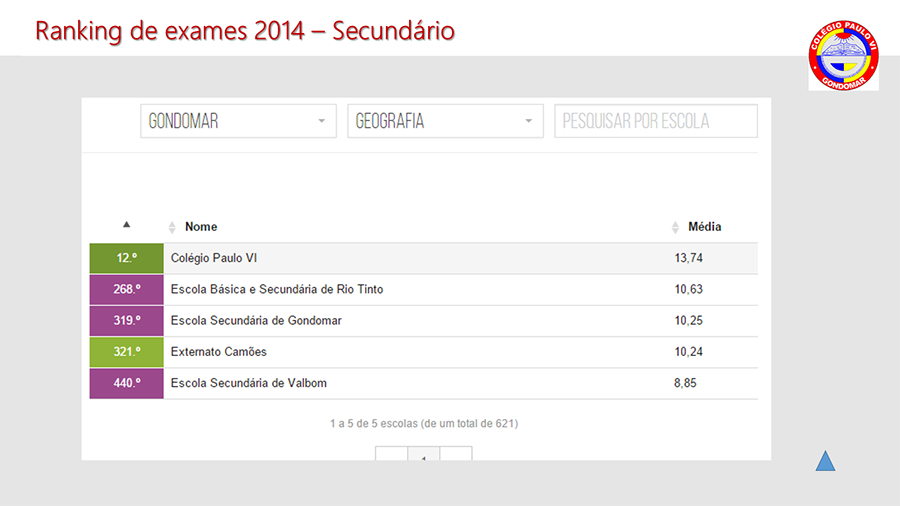Click the next page pagination button
The image size is (900, 506).
pyautogui.click(x=456, y=453)
